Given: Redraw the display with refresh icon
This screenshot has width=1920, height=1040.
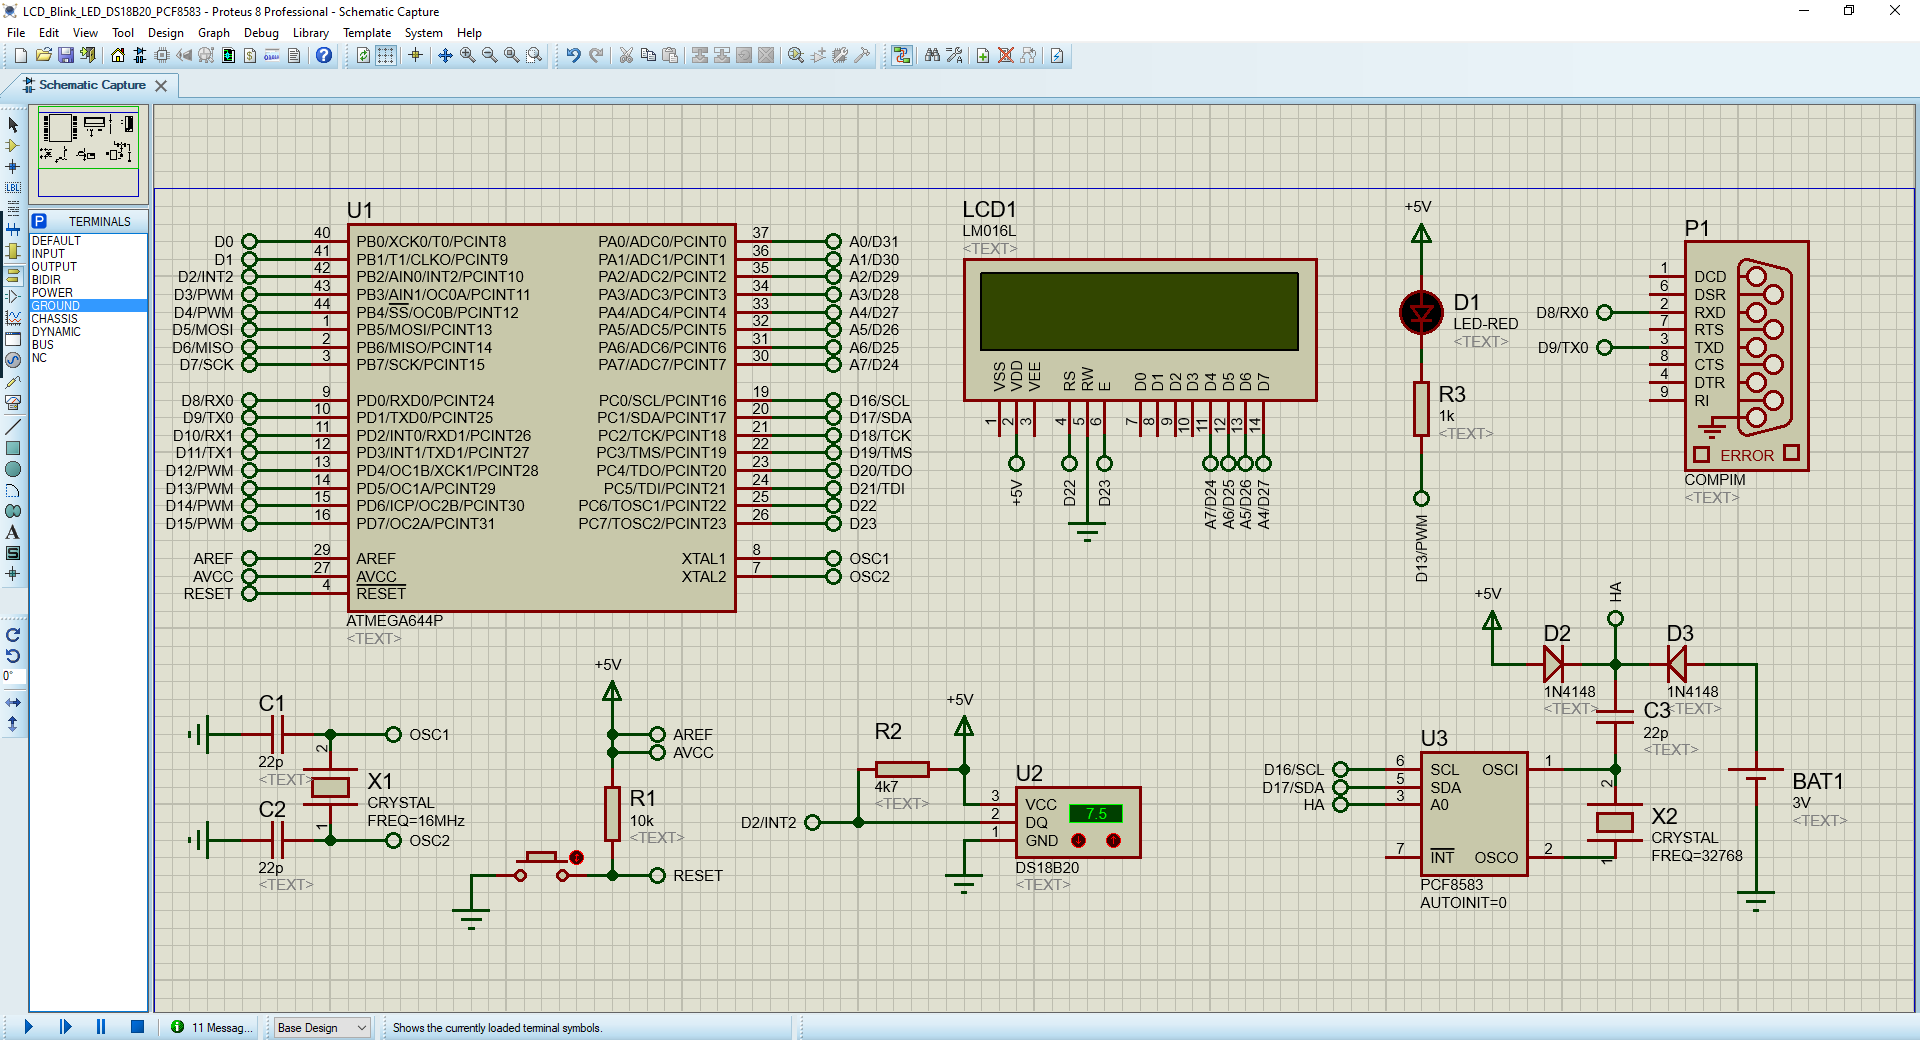Looking at the screenshot, I should 363,55.
